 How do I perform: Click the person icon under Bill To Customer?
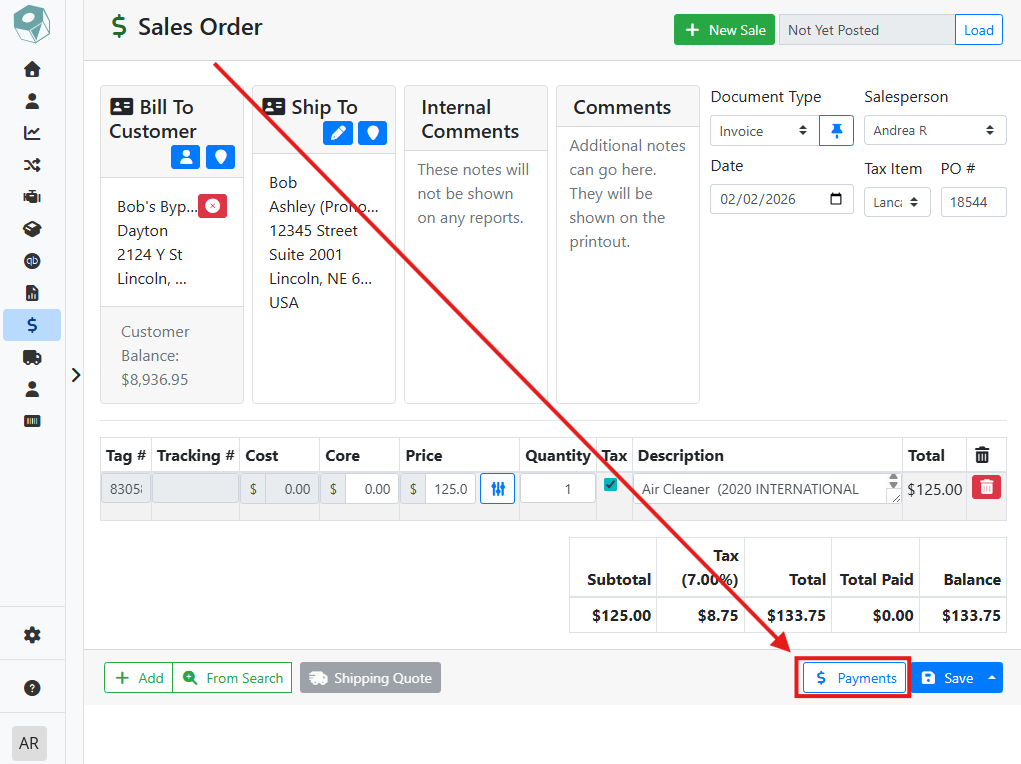(x=185, y=157)
